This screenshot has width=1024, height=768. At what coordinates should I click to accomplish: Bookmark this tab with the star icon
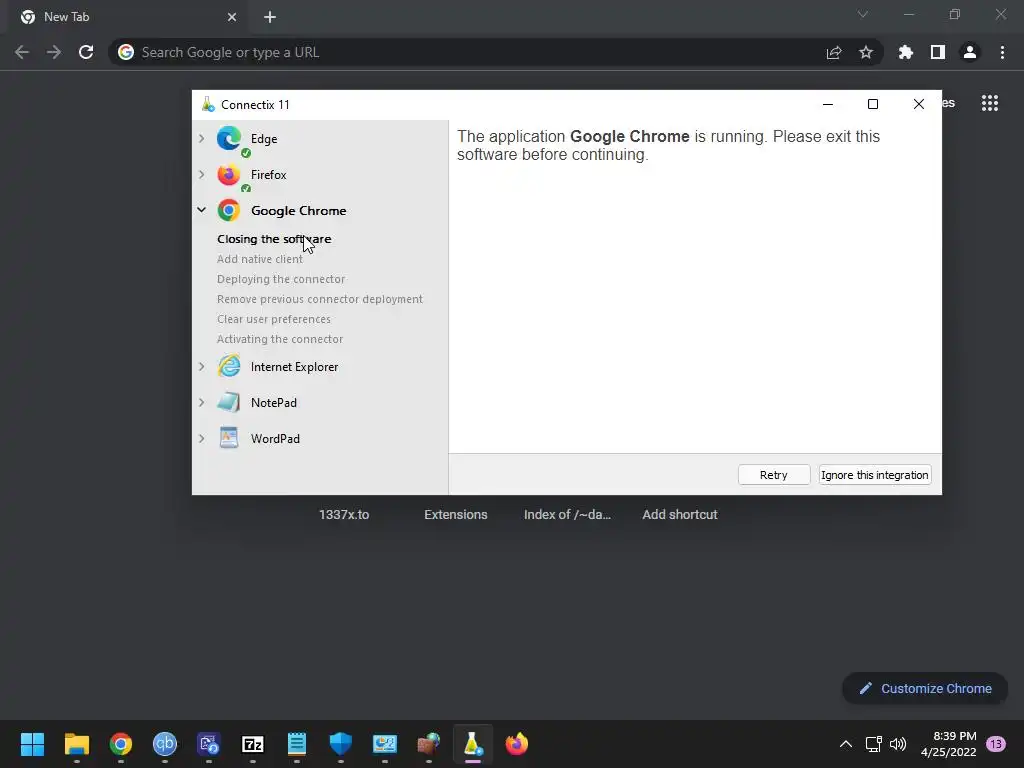(x=866, y=52)
